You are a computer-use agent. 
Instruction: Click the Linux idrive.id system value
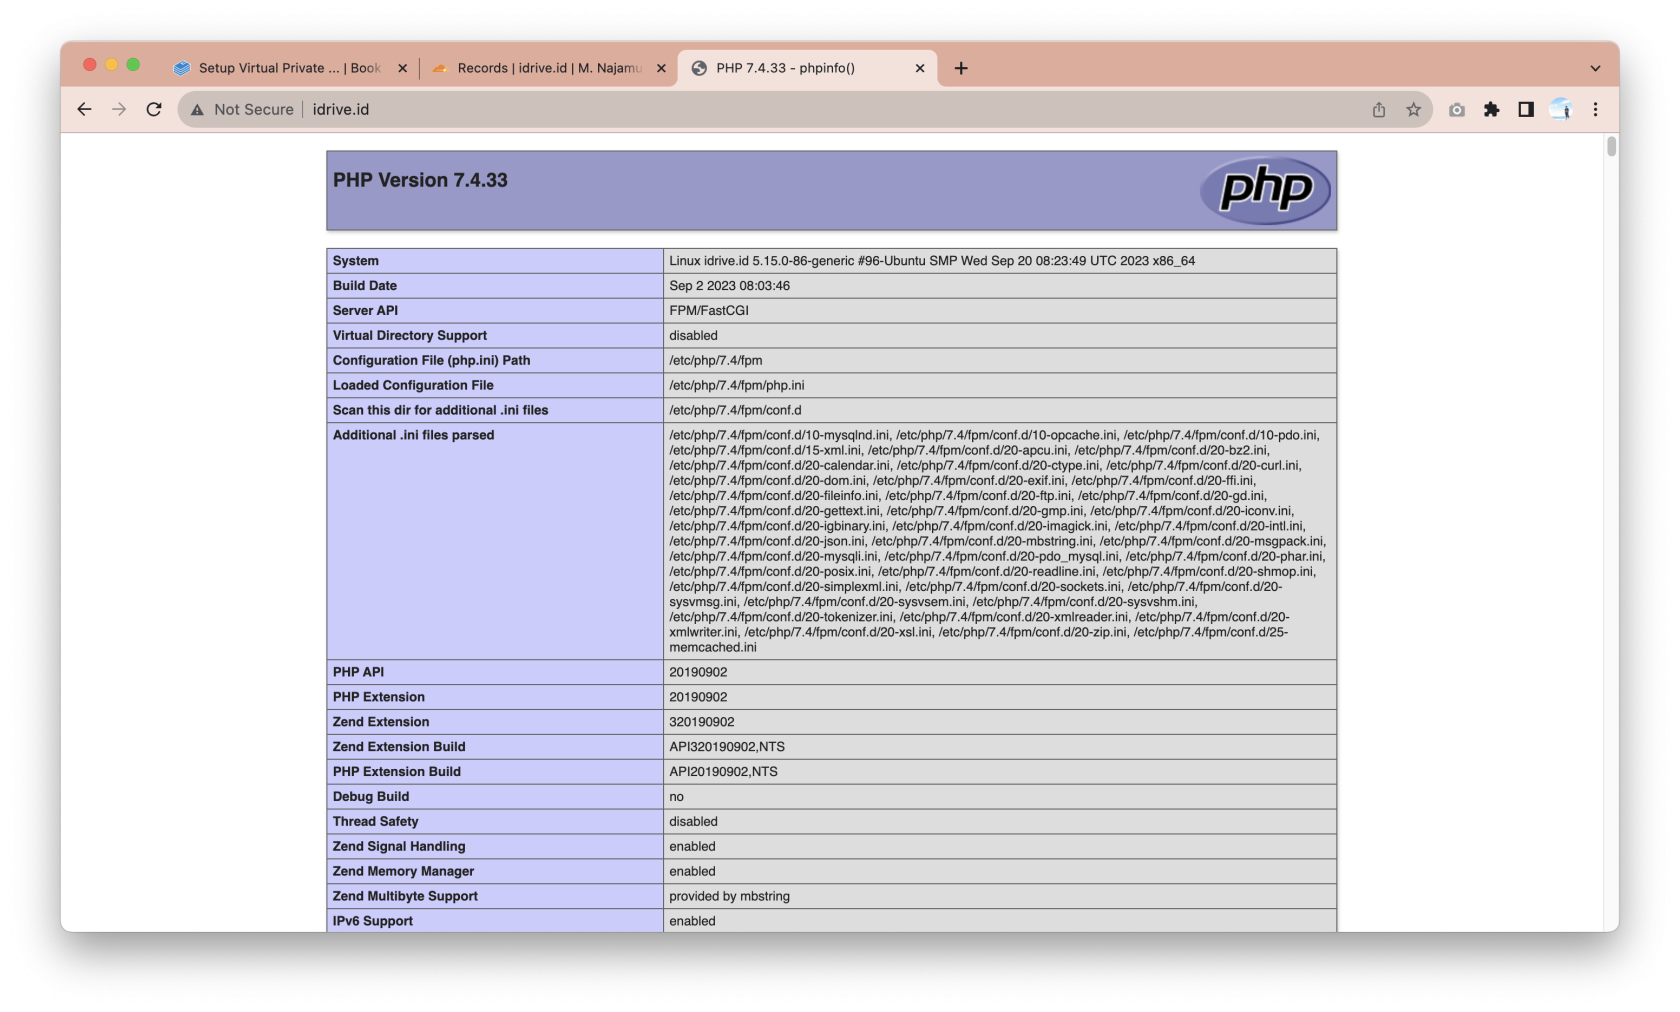pyautogui.click(x=932, y=261)
